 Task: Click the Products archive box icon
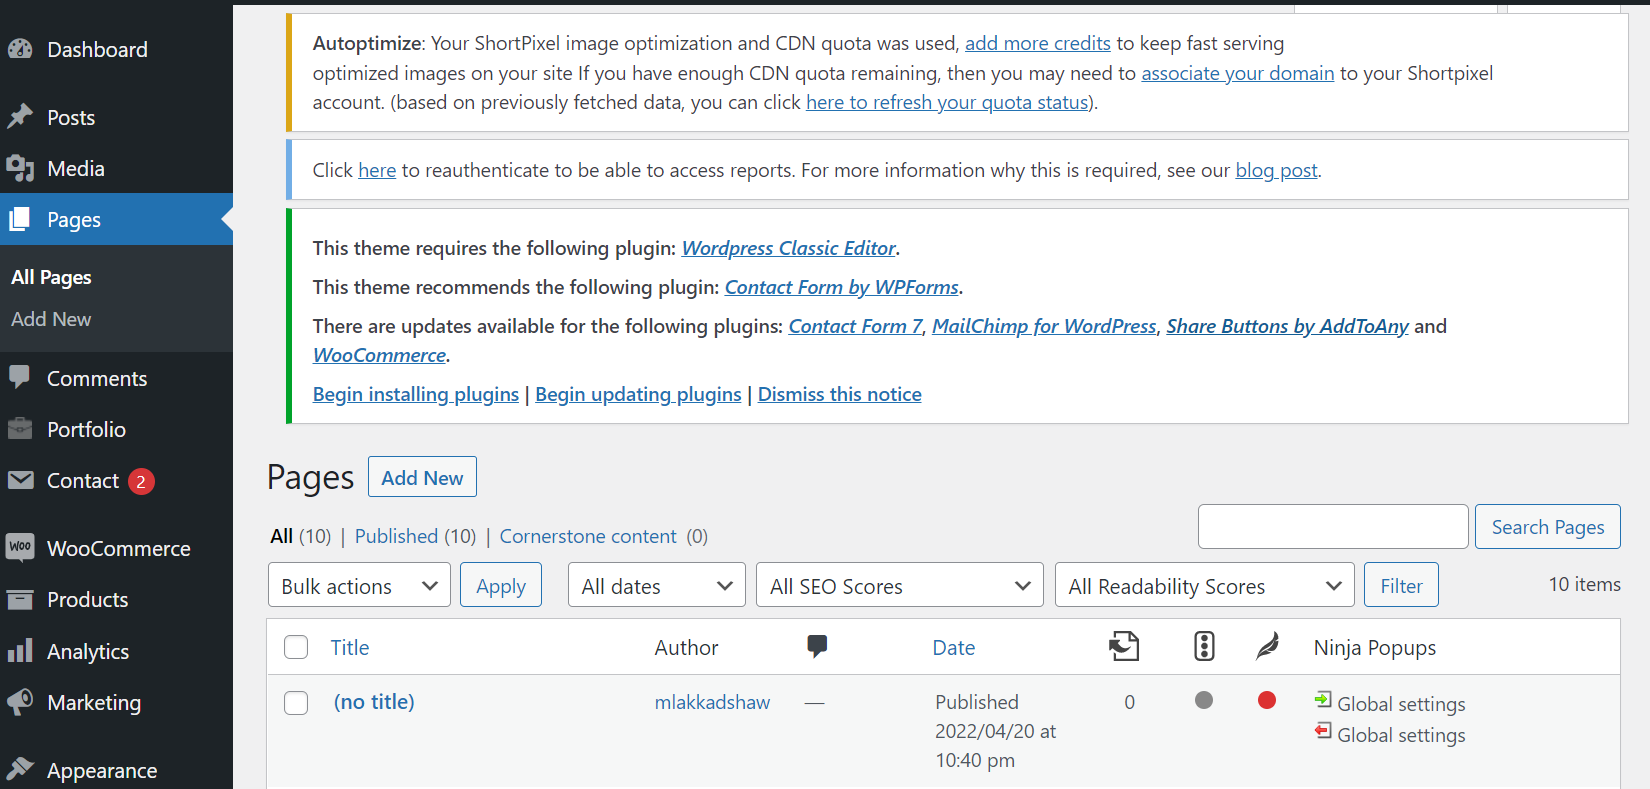(x=20, y=599)
